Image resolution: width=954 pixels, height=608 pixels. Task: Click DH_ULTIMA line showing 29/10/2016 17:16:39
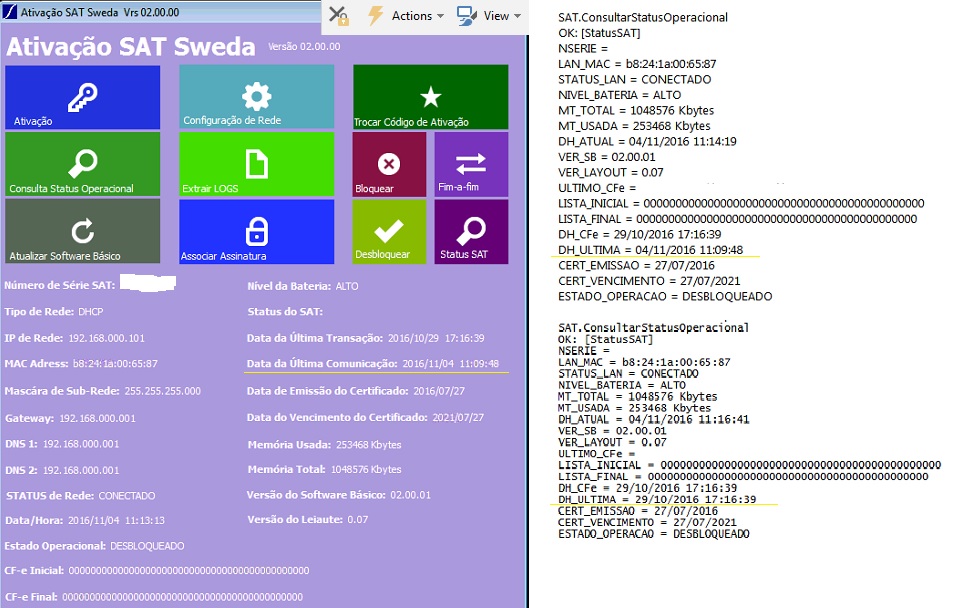click(657, 500)
